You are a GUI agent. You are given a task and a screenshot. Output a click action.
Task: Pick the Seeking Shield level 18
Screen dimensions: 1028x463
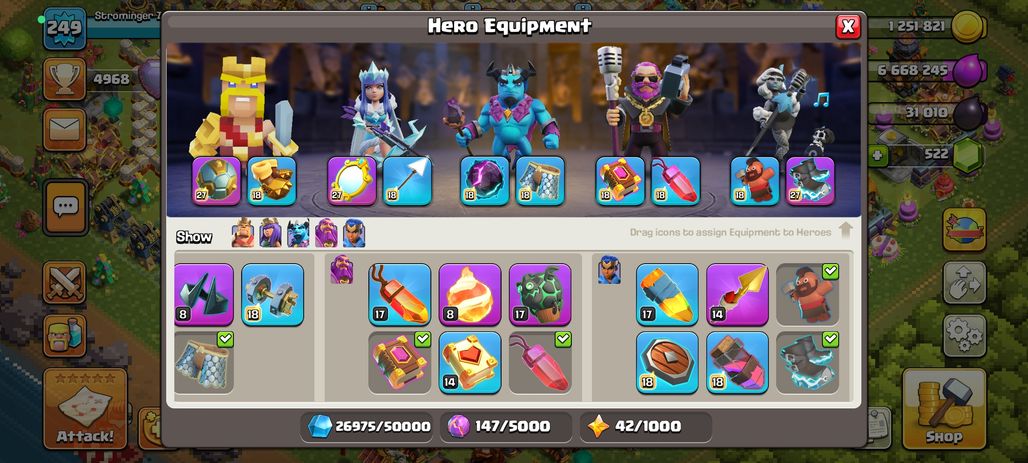click(667, 363)
